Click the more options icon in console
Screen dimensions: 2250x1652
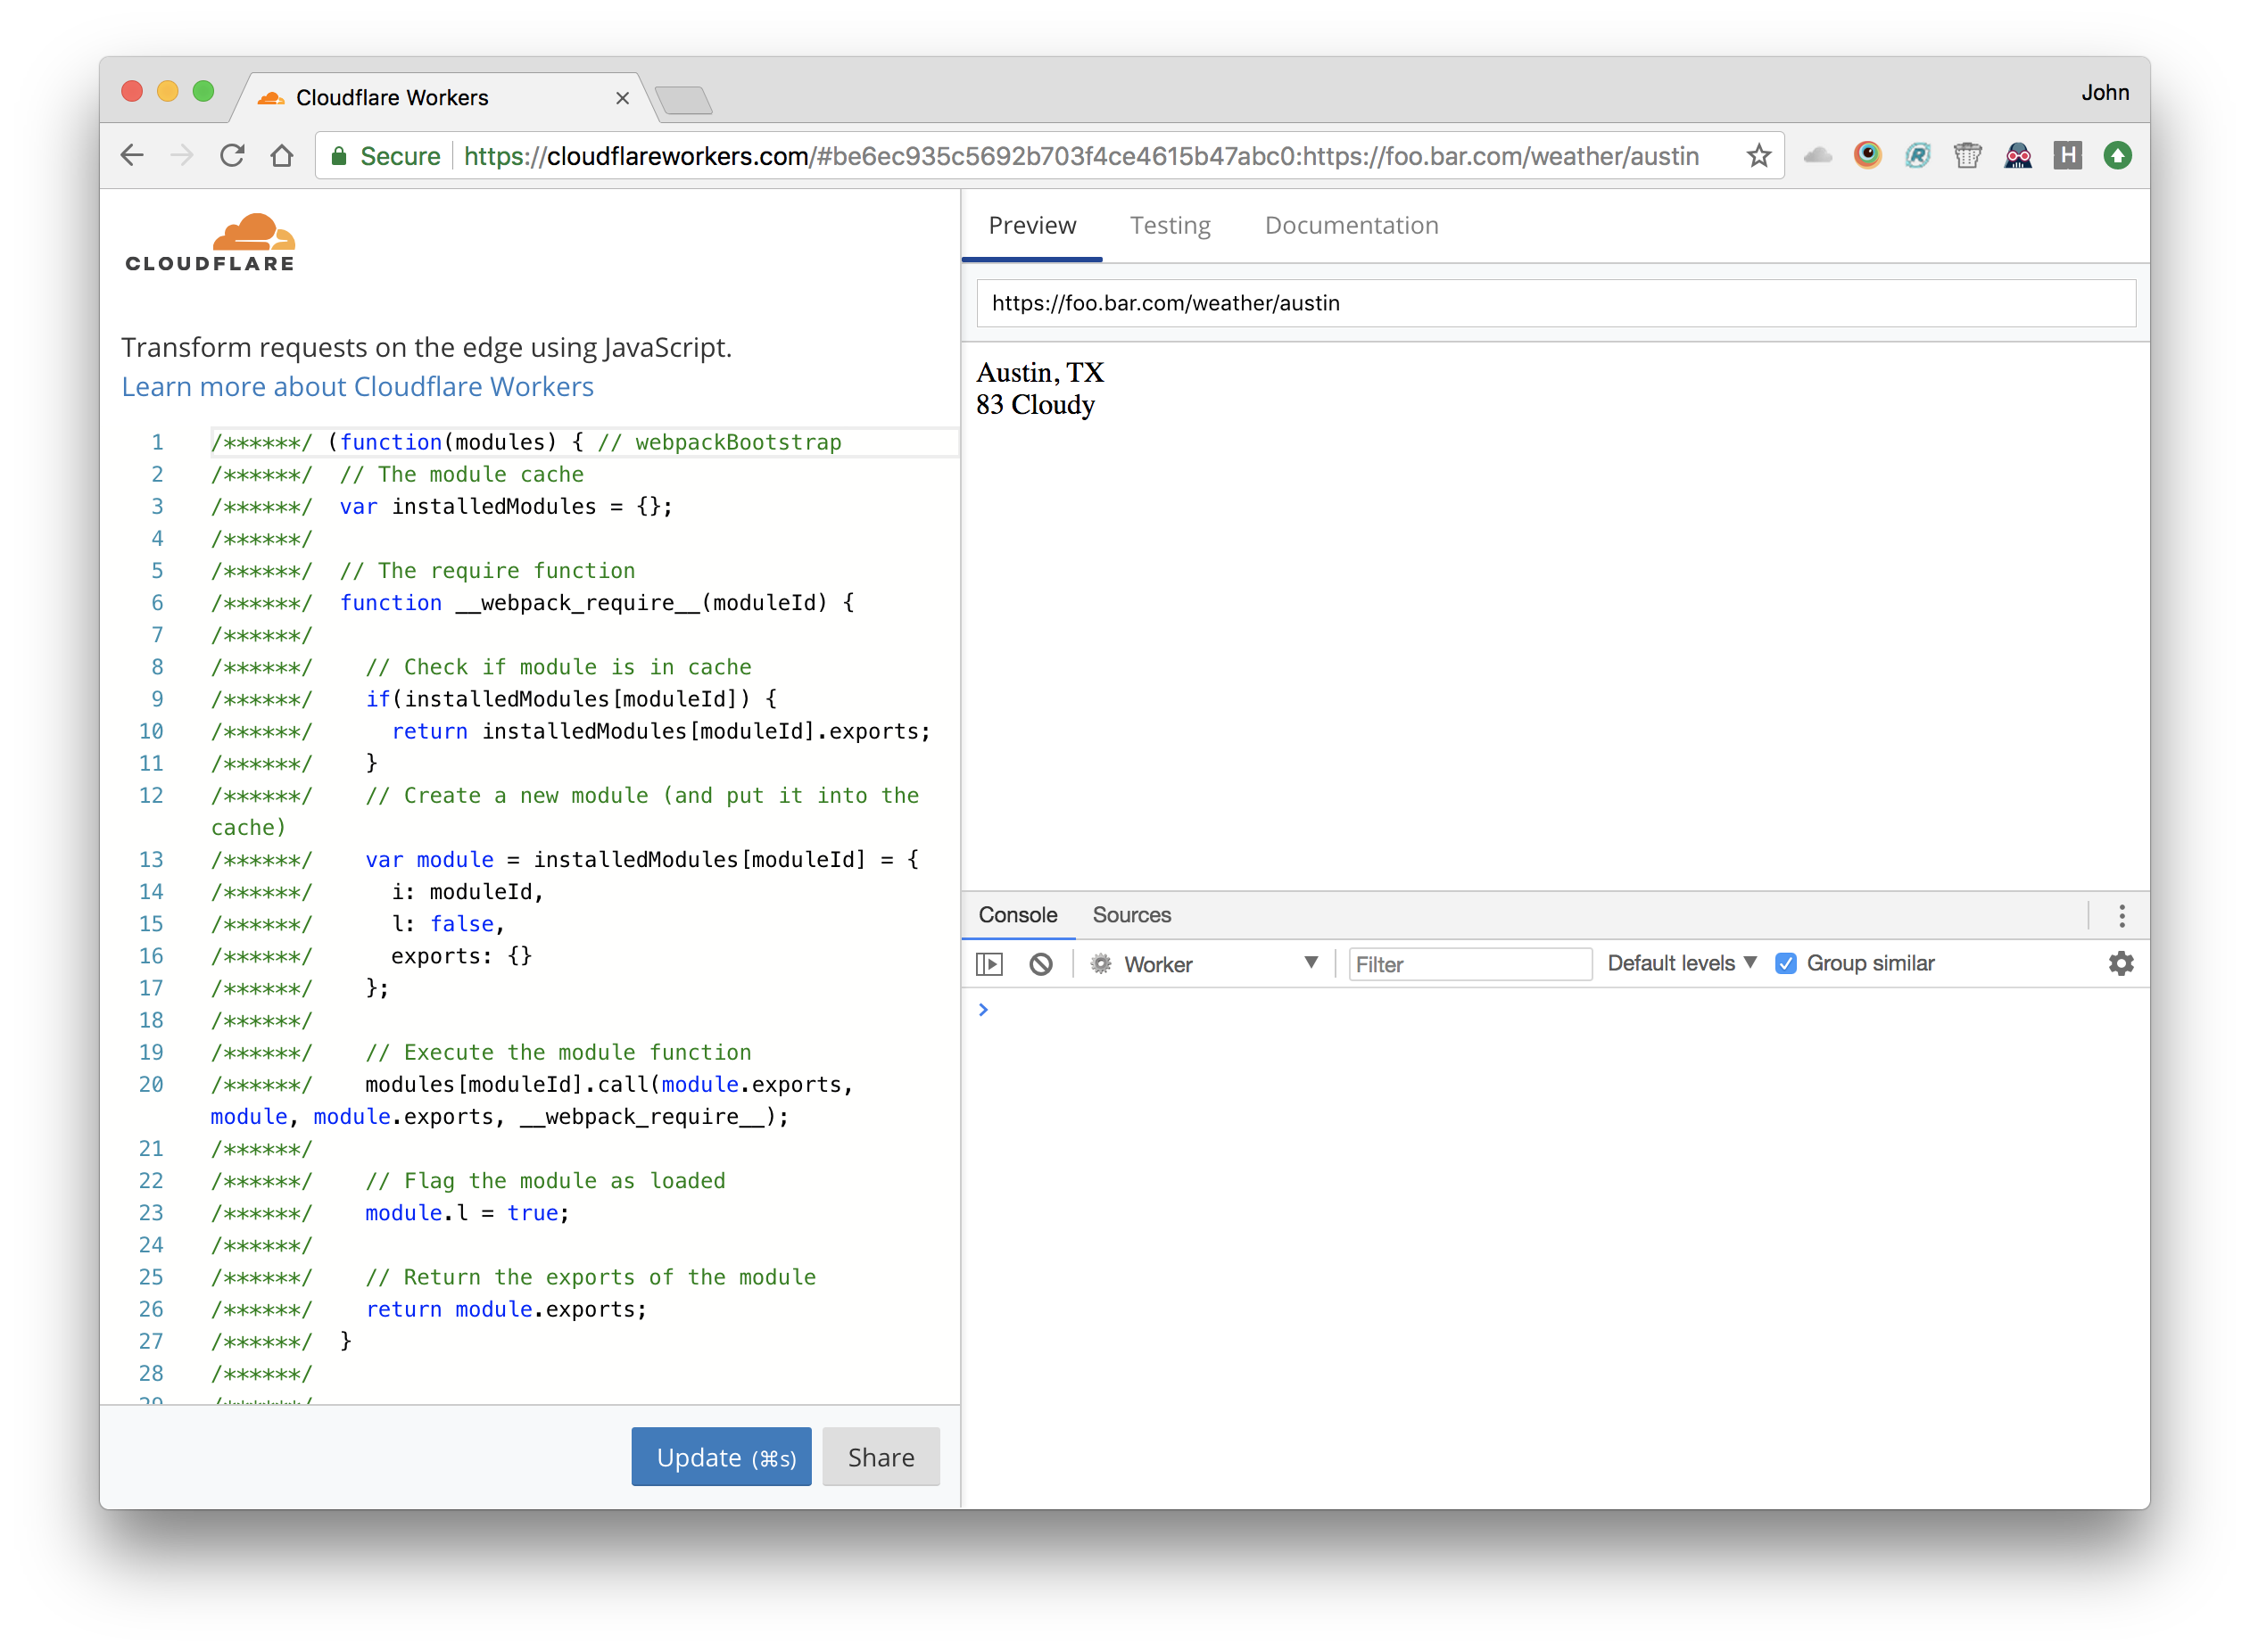(x=2122, y=915)
